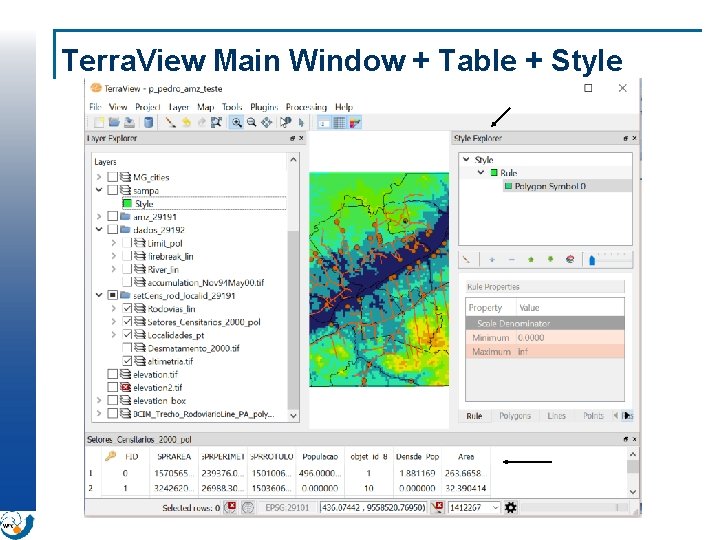Select the Pan tool icon
Image resolution: width=720 pixels, height=540 pixels.
pos(267,122)
